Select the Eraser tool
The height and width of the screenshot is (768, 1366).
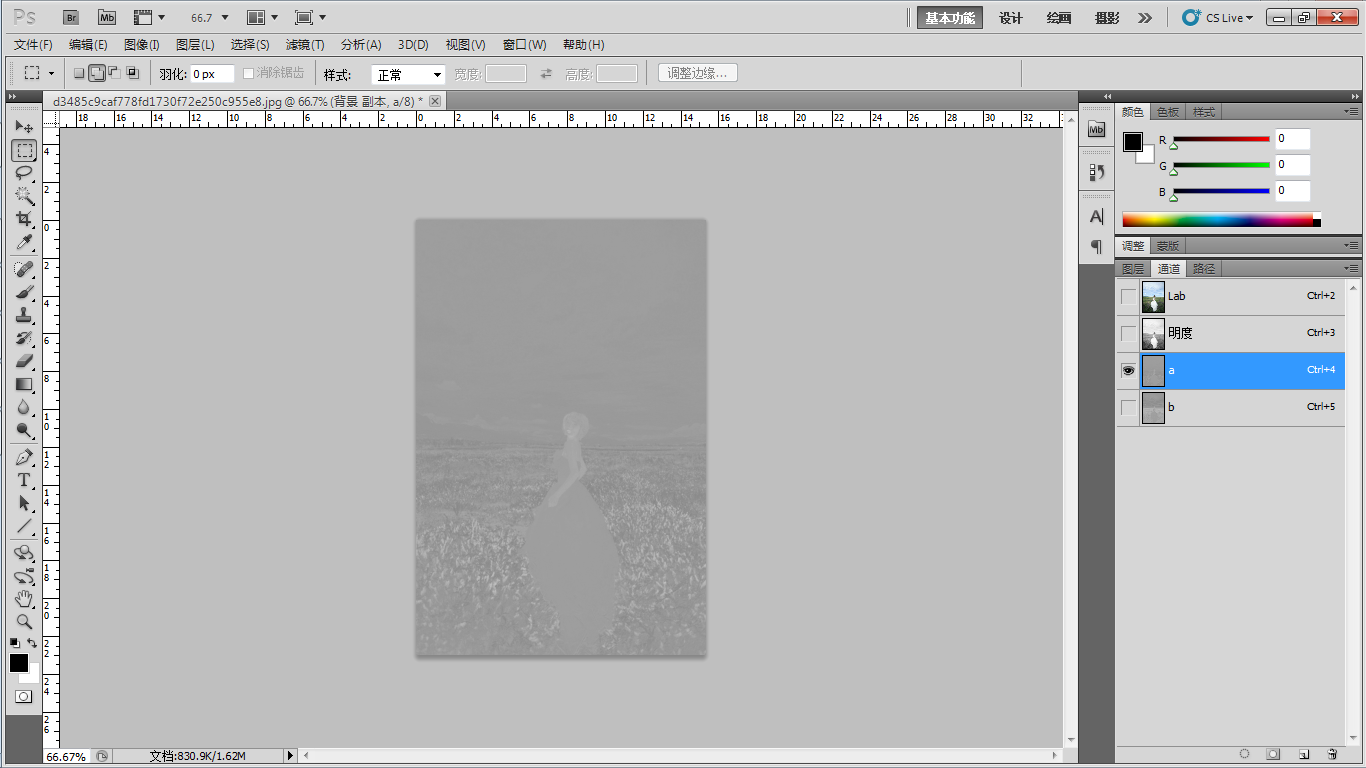24,361
